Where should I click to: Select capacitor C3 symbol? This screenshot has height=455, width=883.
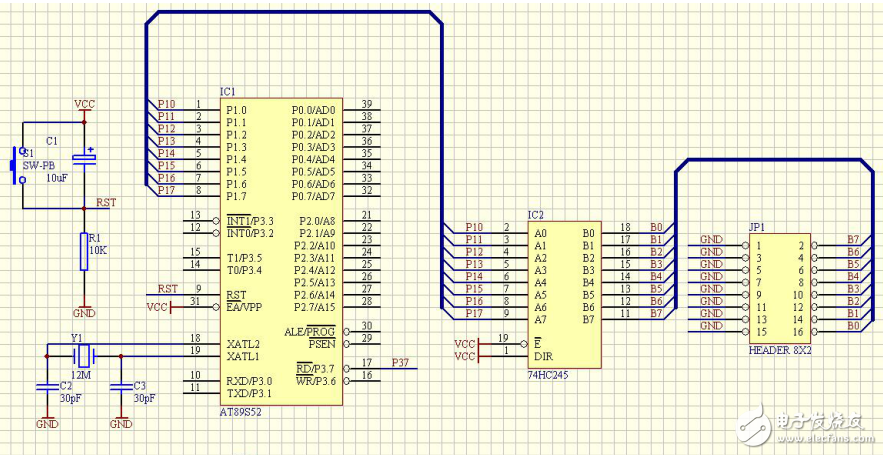120,386
